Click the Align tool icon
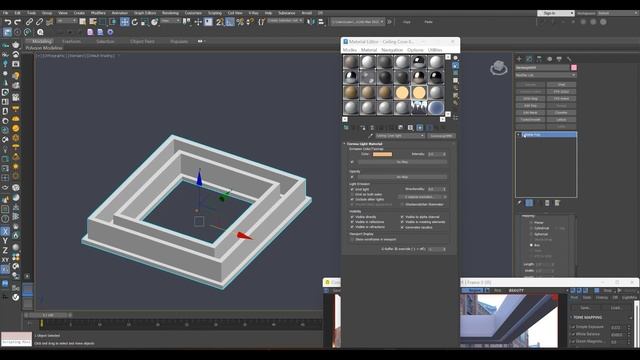Image resolution: width=640 pixels, height=360 pixels. 321,22
